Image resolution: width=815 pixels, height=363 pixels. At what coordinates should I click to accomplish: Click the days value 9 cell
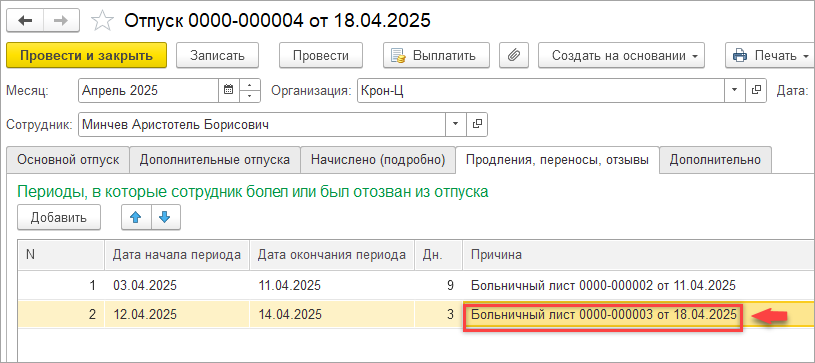(x=438, y=285)
